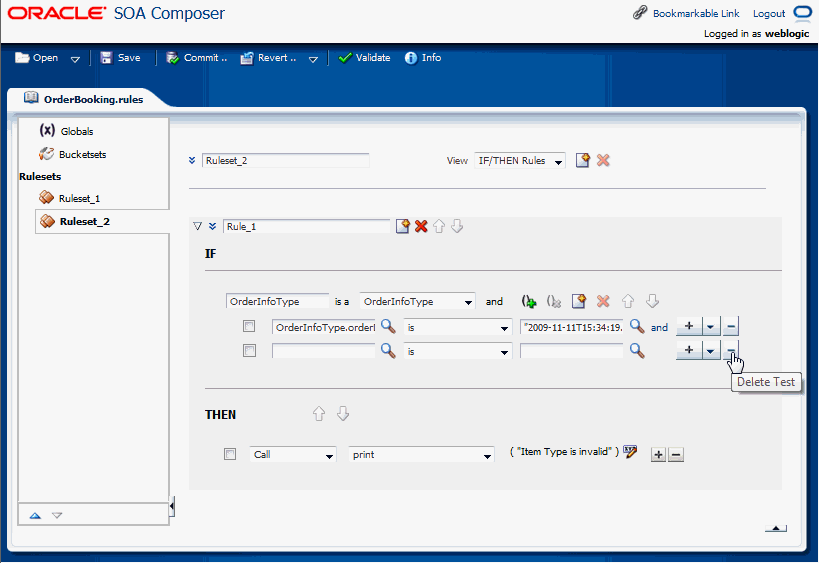Click the Revert toolbar button
This screenshot has width=819, height=563.
click(x=268, y=57)
